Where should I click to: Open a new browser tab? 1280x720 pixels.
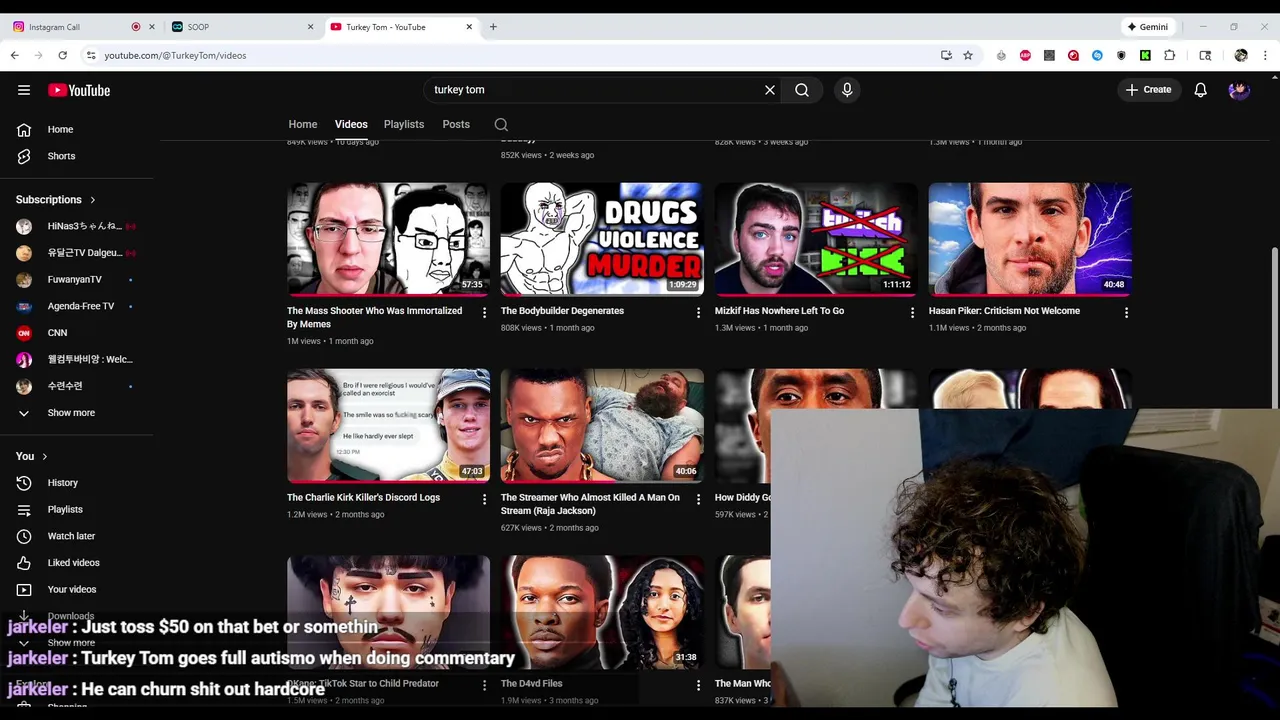(493, 27)
